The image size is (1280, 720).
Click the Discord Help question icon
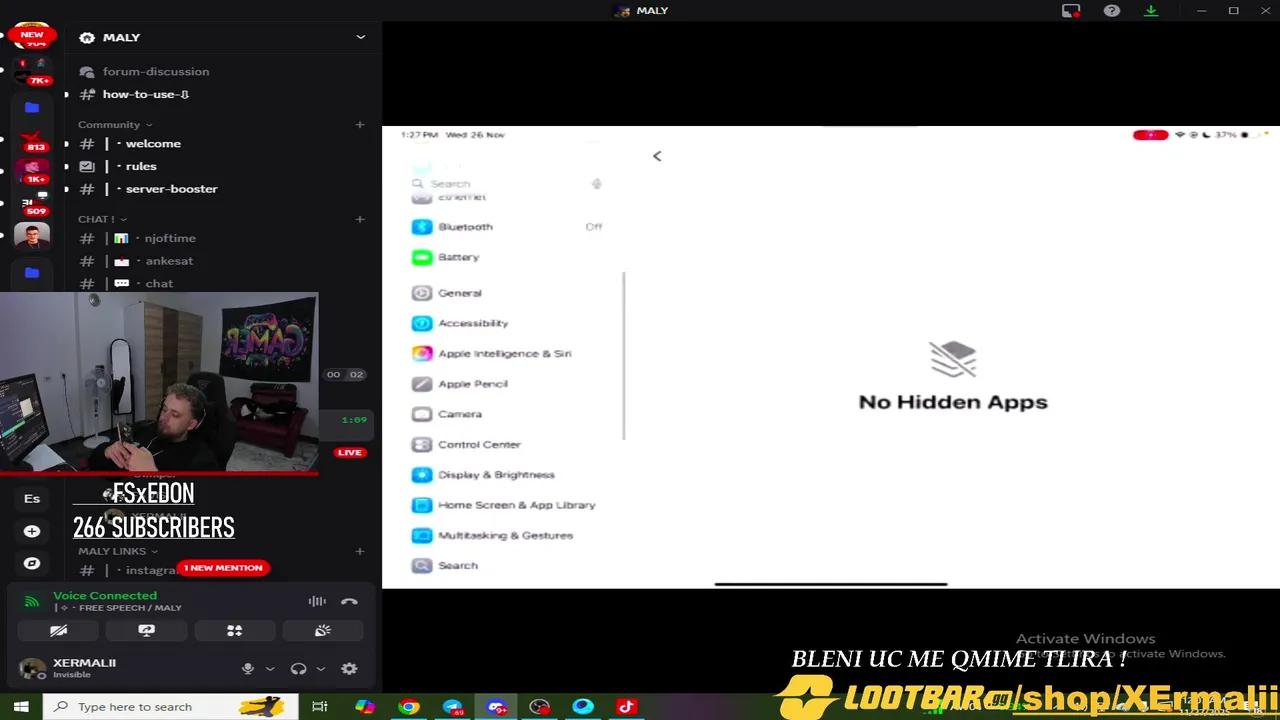tap(1111, 11)
